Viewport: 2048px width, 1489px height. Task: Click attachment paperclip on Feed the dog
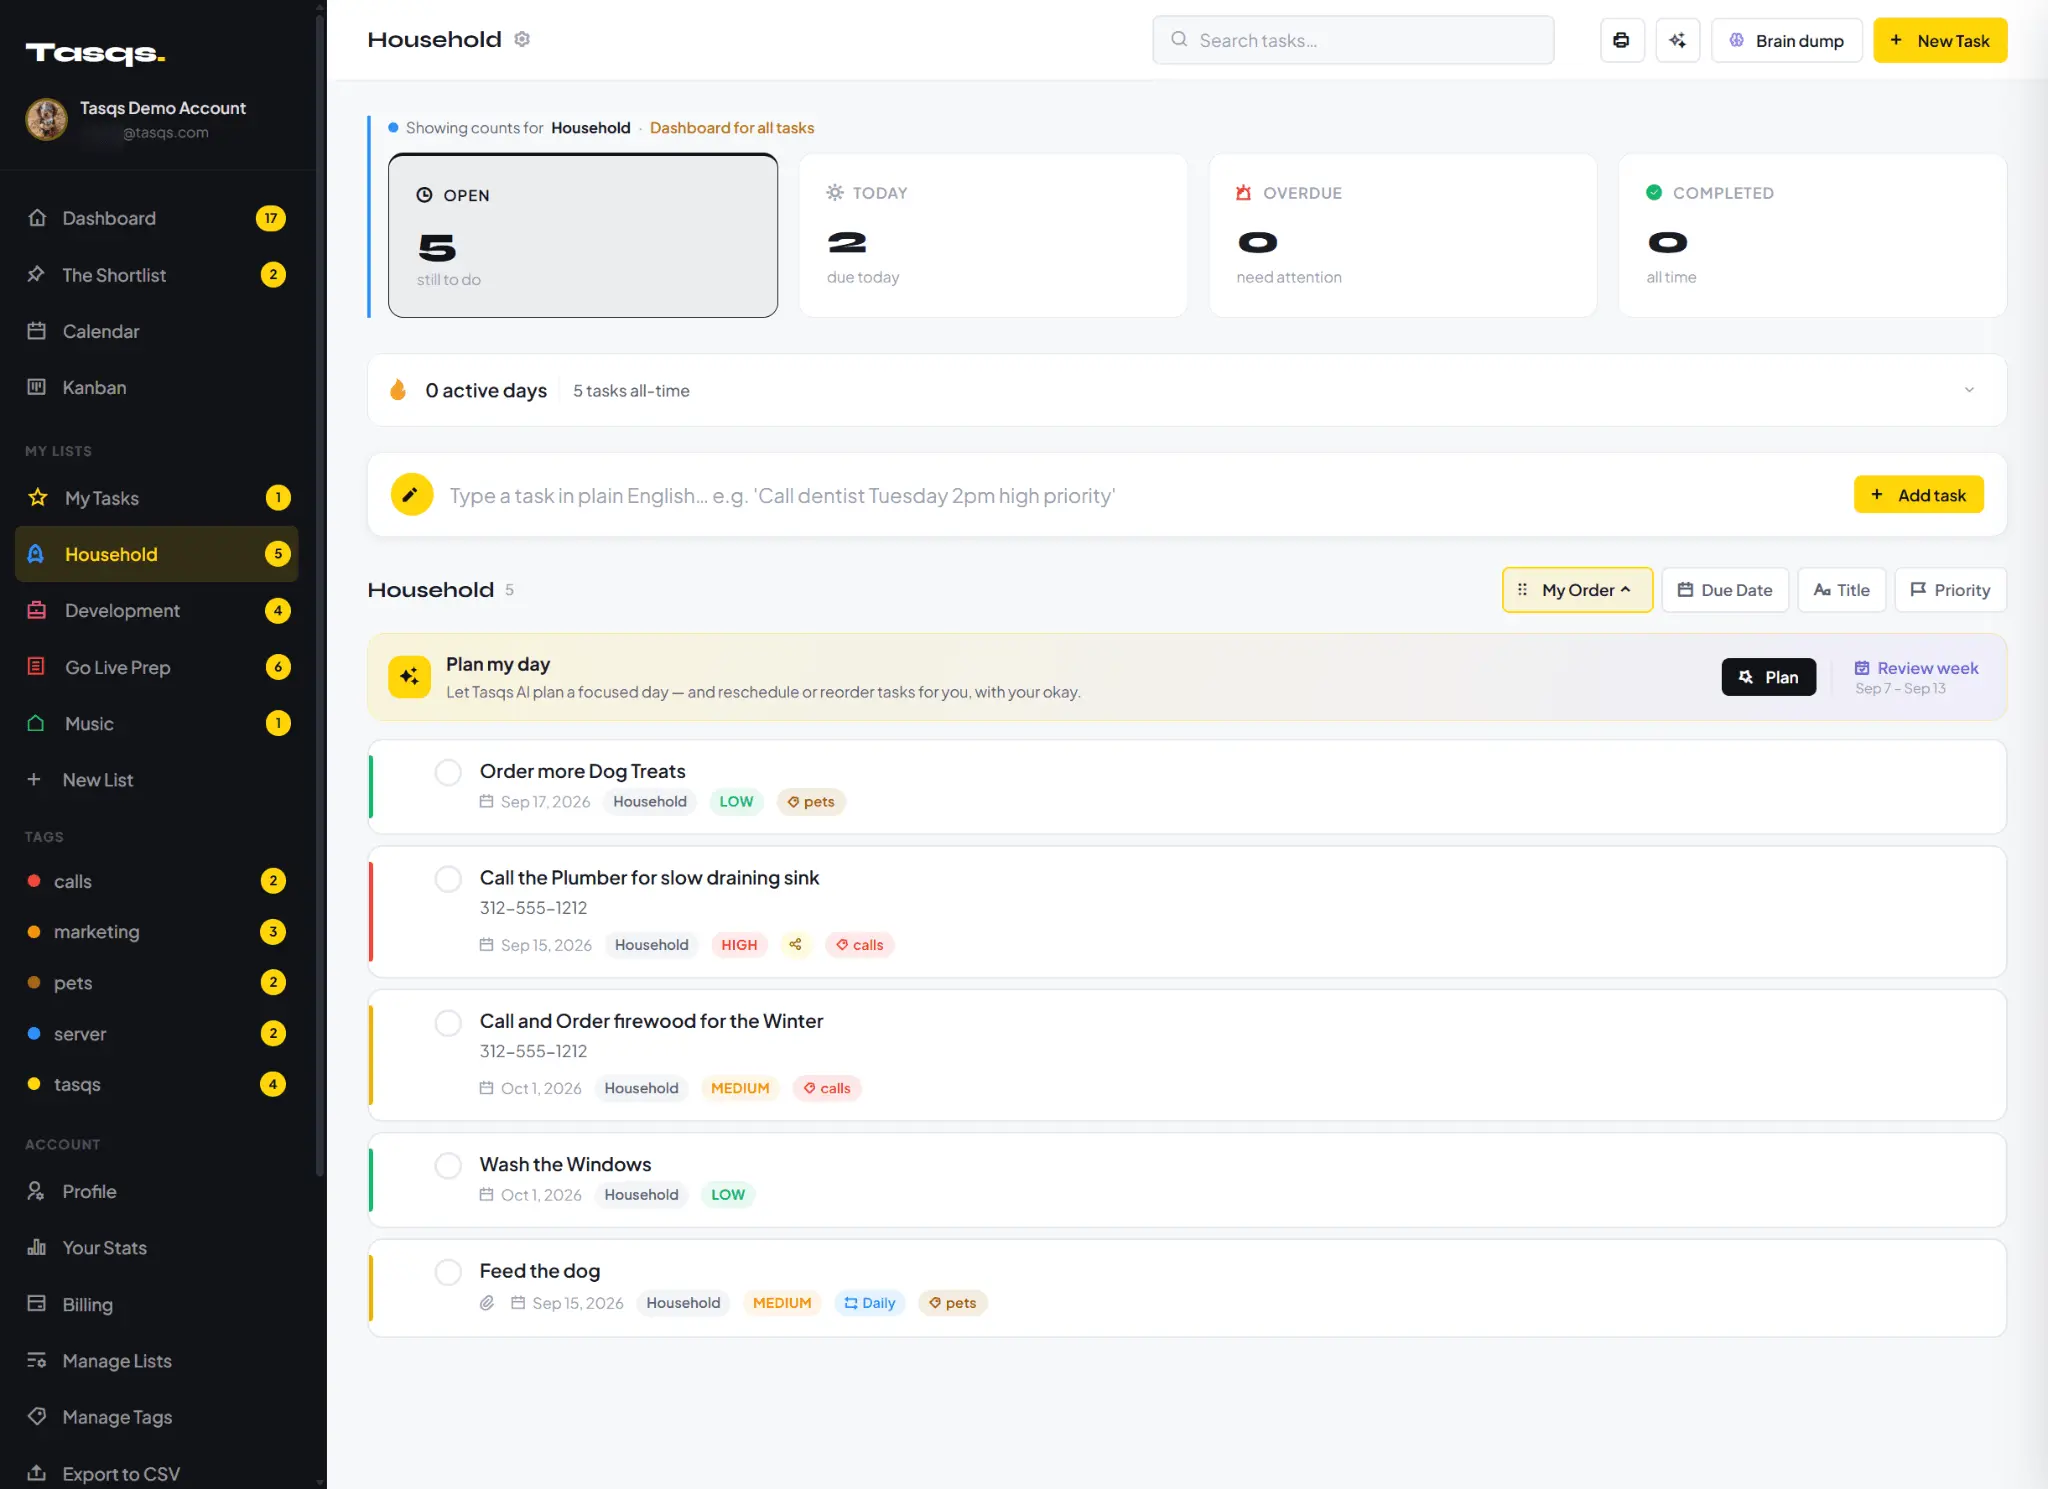[487, 1303]
